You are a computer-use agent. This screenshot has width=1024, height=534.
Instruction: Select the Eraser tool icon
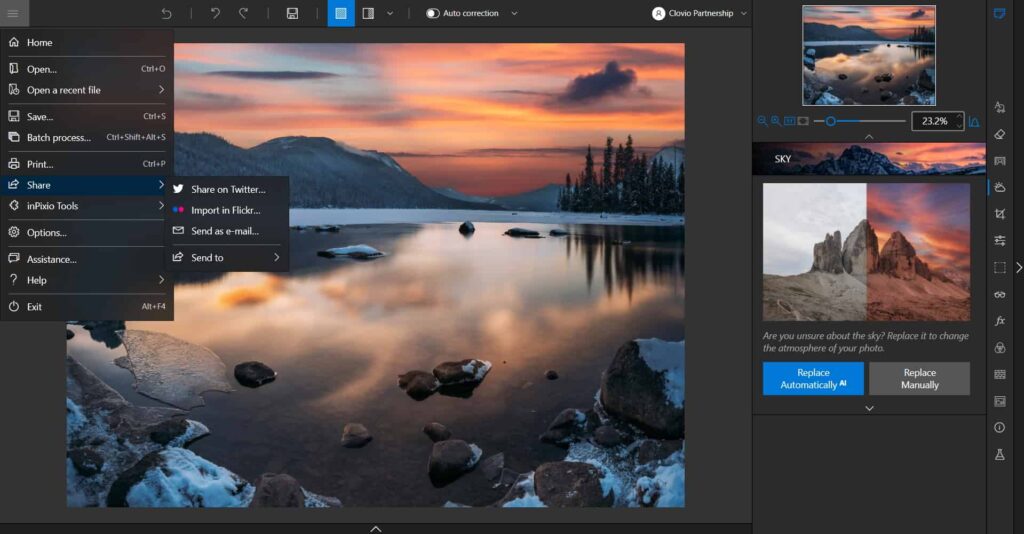tap(1000, 134)
